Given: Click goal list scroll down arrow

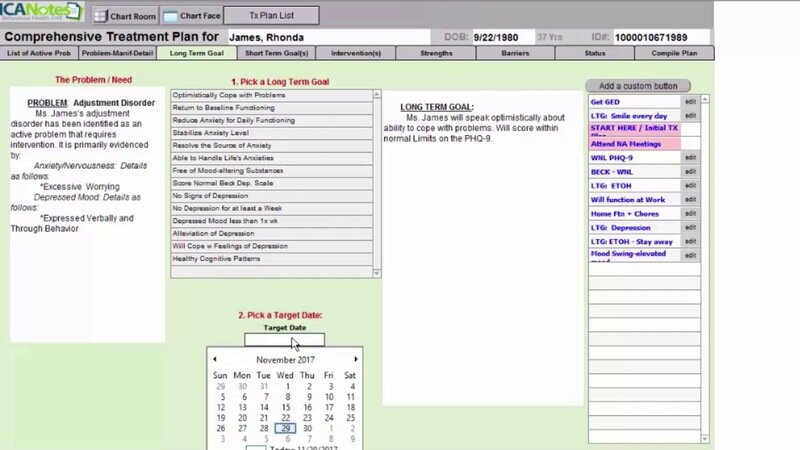Looking at the screenshot, I should click(x=377, y=274).
